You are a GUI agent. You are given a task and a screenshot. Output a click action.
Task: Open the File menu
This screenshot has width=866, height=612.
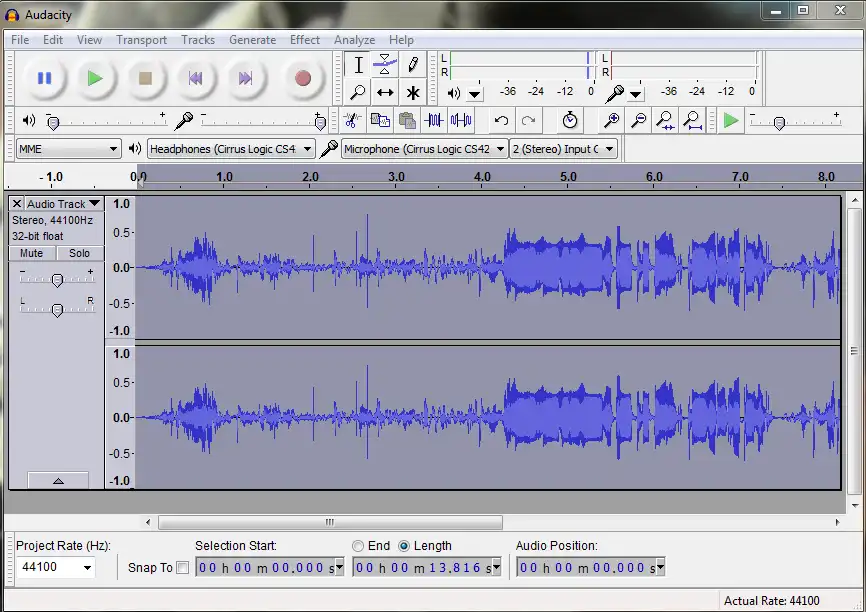[x=20, y=40]
